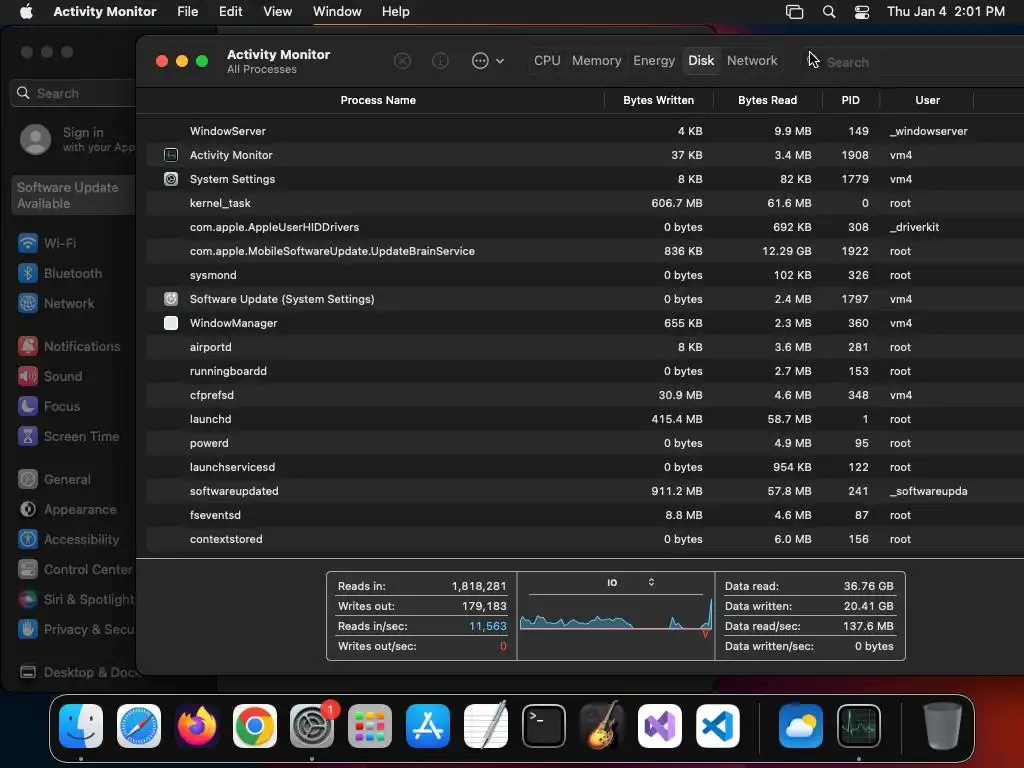
Task: Open Terminal from the Dock
Action: coord(543,726)
